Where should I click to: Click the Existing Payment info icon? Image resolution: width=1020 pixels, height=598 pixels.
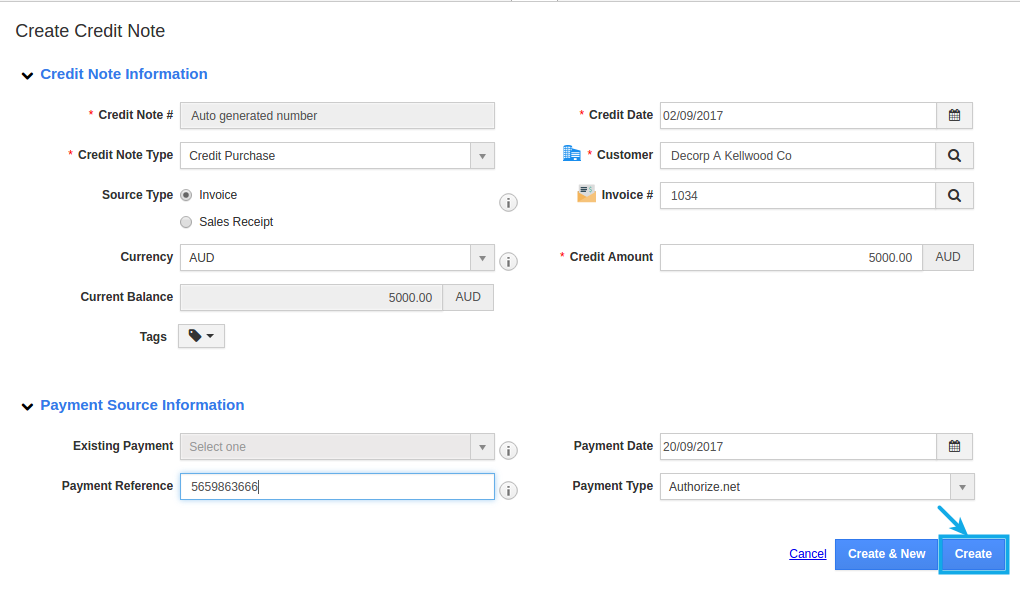[508, 450]
